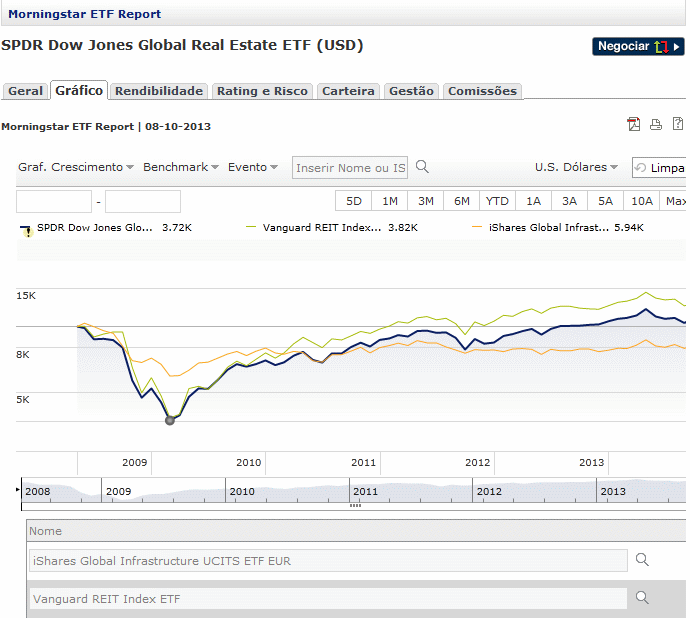Switch to the Gestão tab

coord(411,91)
